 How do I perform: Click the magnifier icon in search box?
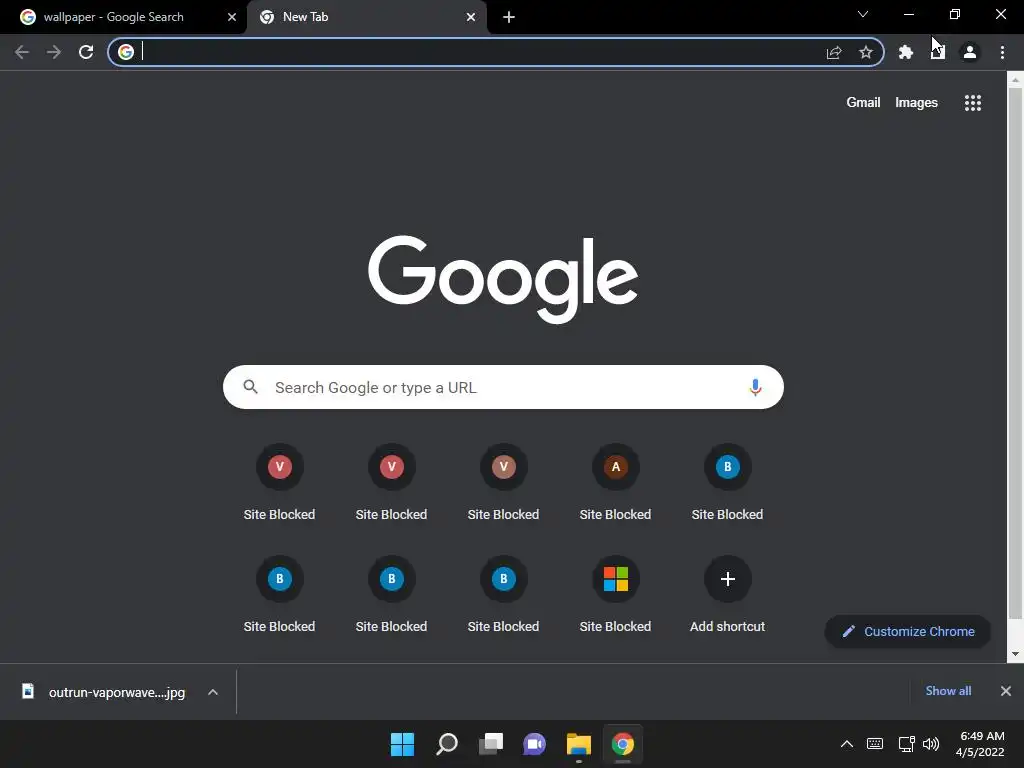click(x=250, y=387)
